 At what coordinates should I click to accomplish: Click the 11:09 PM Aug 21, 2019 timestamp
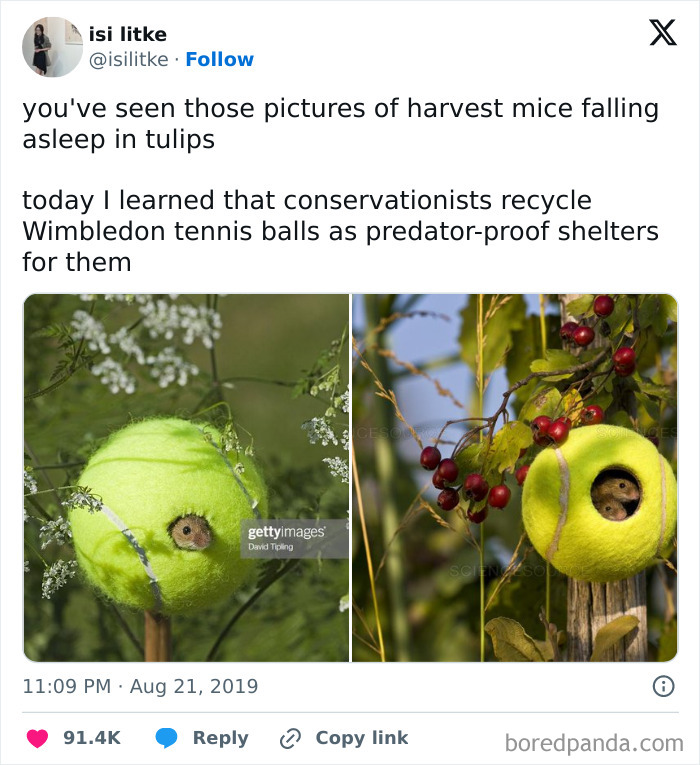point(140,686)
